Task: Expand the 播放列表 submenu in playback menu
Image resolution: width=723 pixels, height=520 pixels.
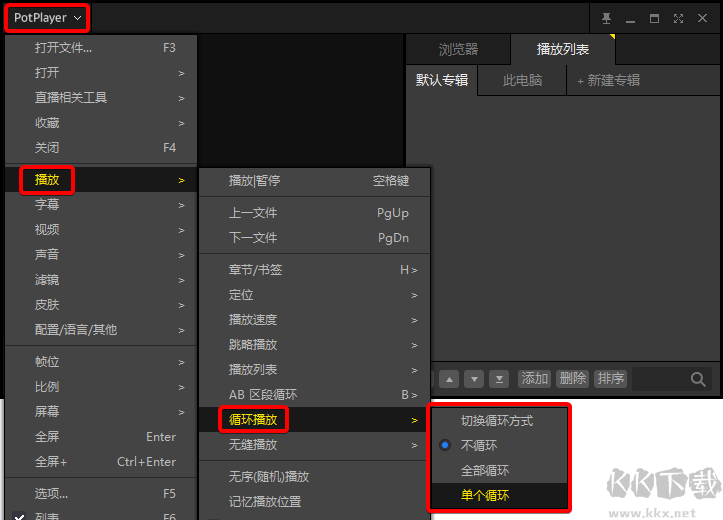Action: 315,370
